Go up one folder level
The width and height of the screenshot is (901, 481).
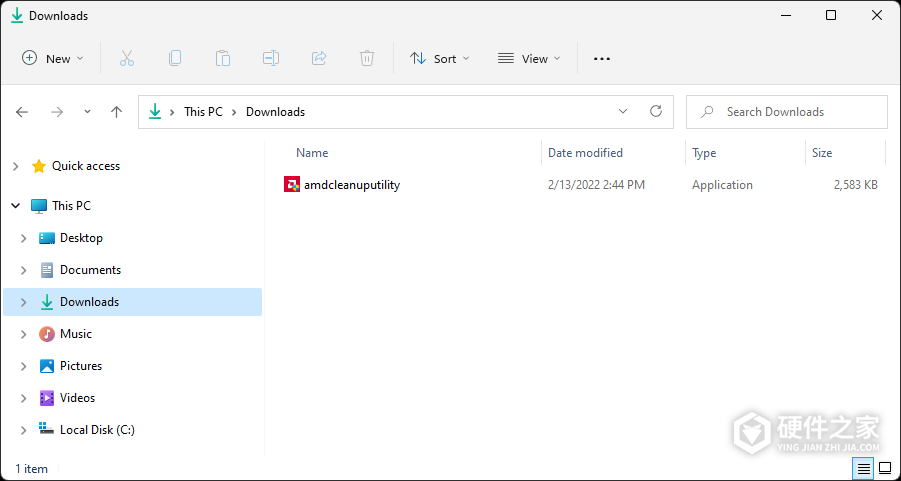(117, 112)
